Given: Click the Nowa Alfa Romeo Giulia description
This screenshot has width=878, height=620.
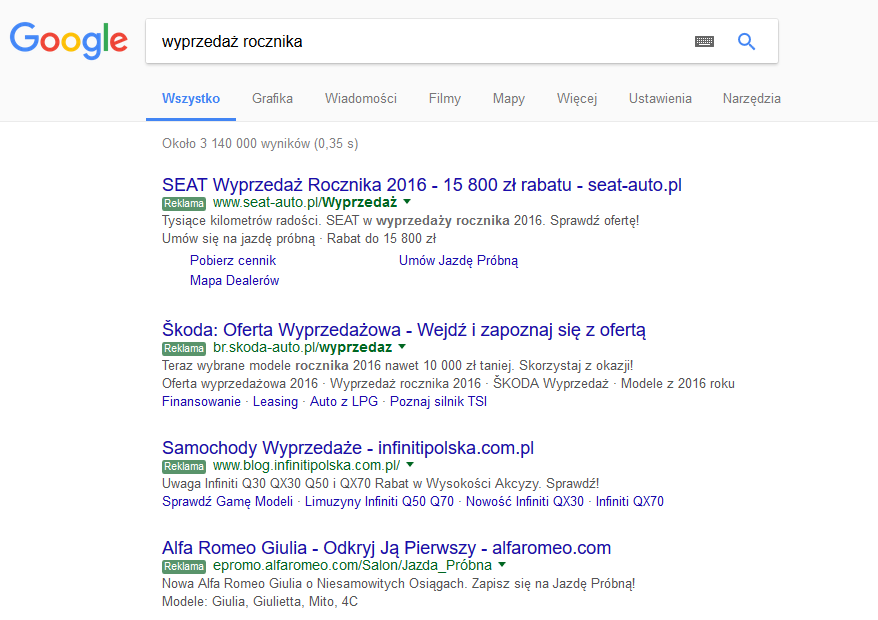Looking at the screenshot, I should [x=399, y=584].
